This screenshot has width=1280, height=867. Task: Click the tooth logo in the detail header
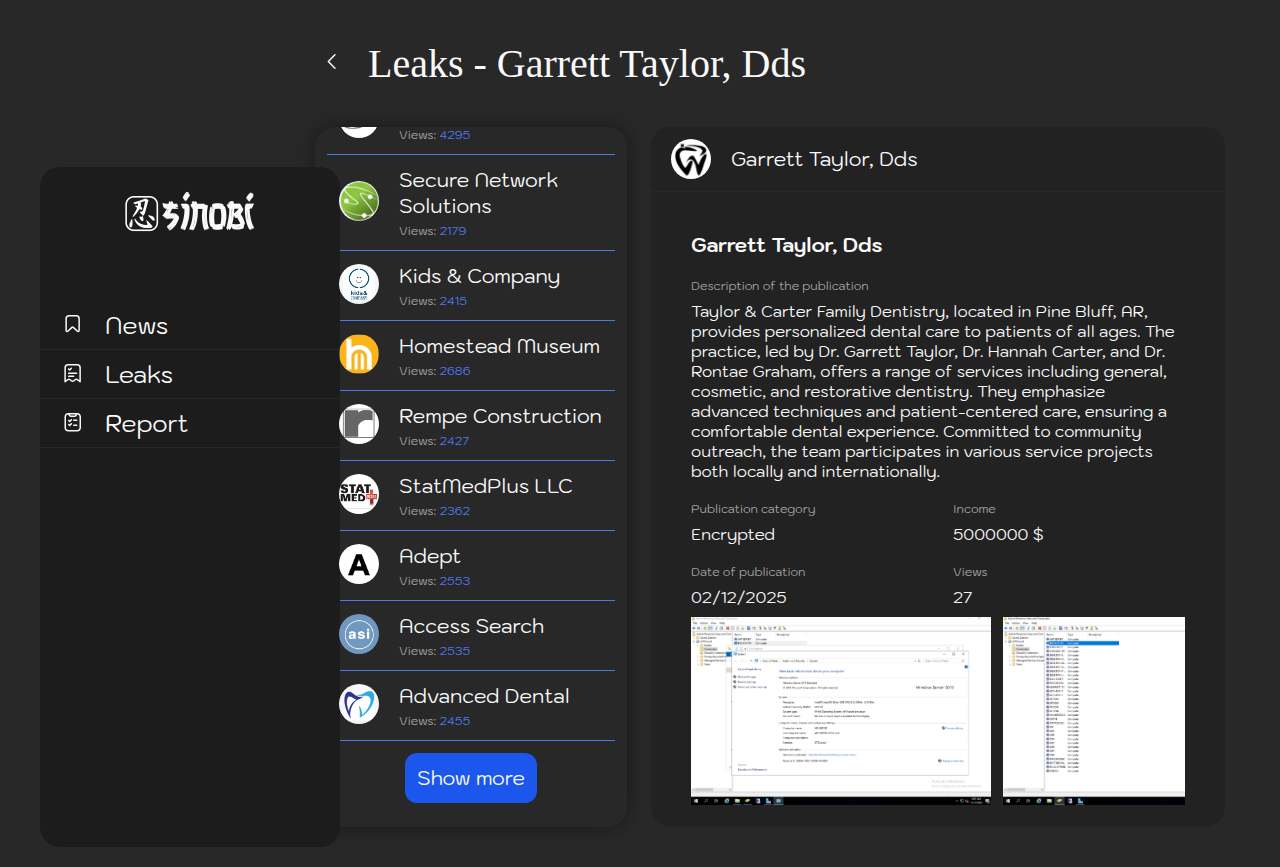coord(691,159)
